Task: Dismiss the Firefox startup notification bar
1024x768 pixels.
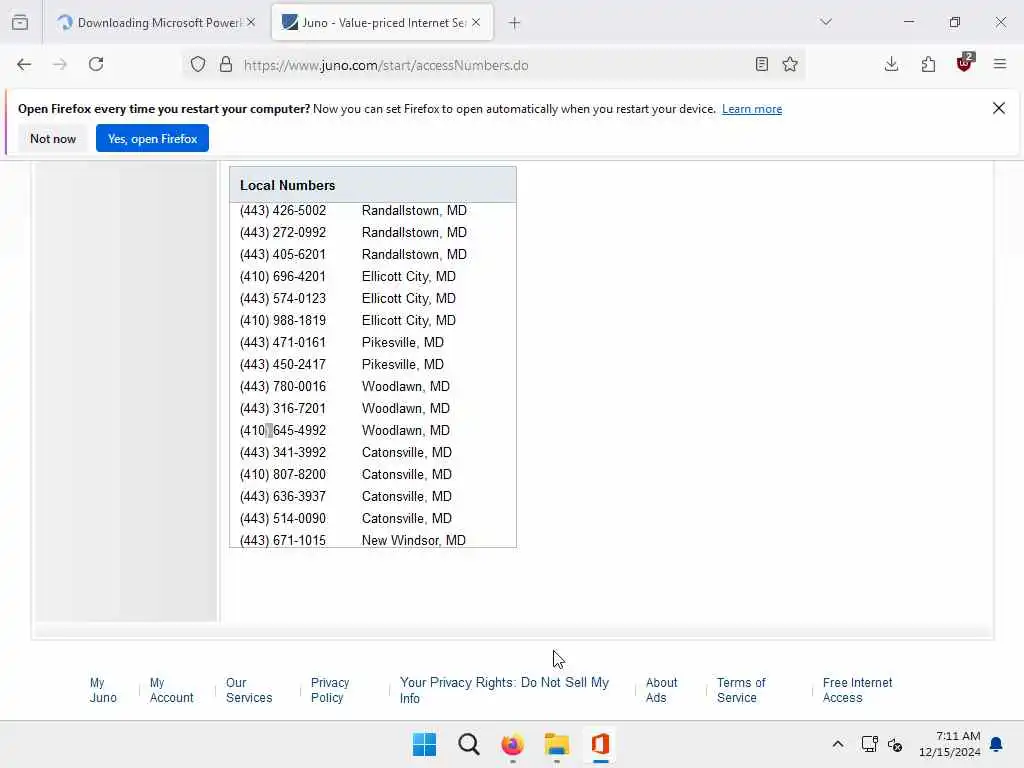Action: (x=999, y=108)
